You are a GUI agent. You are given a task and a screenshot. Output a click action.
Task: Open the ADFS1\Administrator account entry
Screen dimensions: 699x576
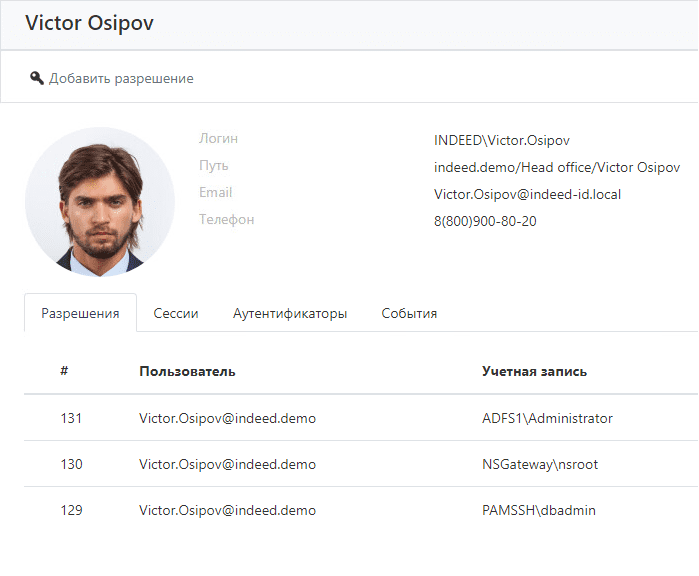tap(547, 418)
